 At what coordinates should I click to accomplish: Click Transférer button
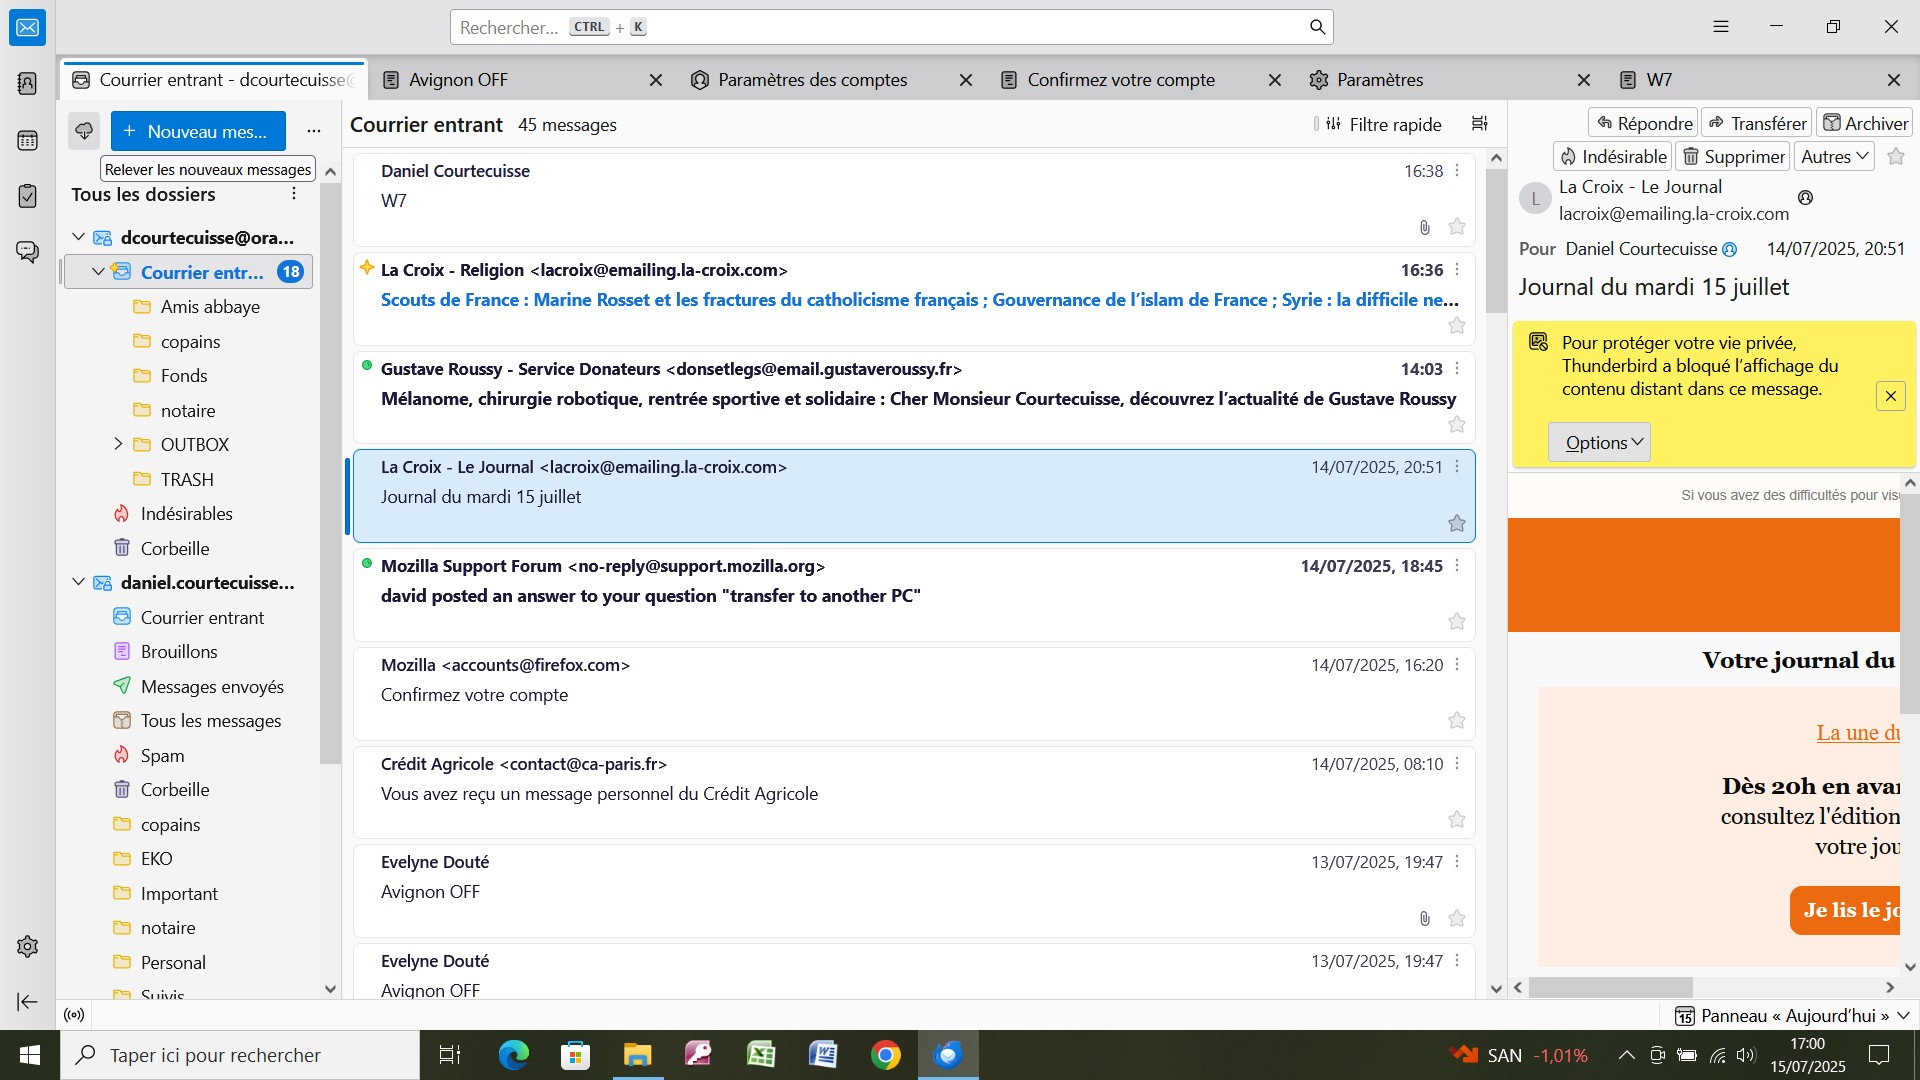(x=1756, y=123)
